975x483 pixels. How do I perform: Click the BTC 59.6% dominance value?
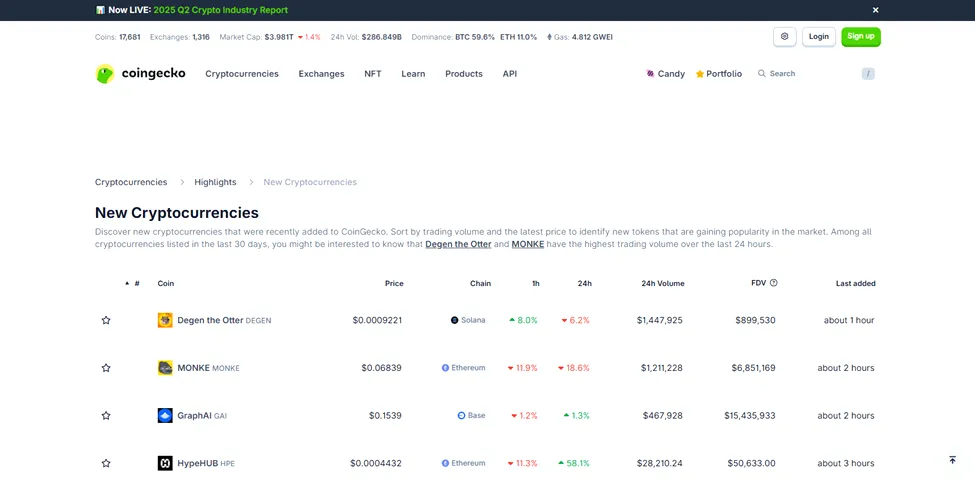click(475, 37)
